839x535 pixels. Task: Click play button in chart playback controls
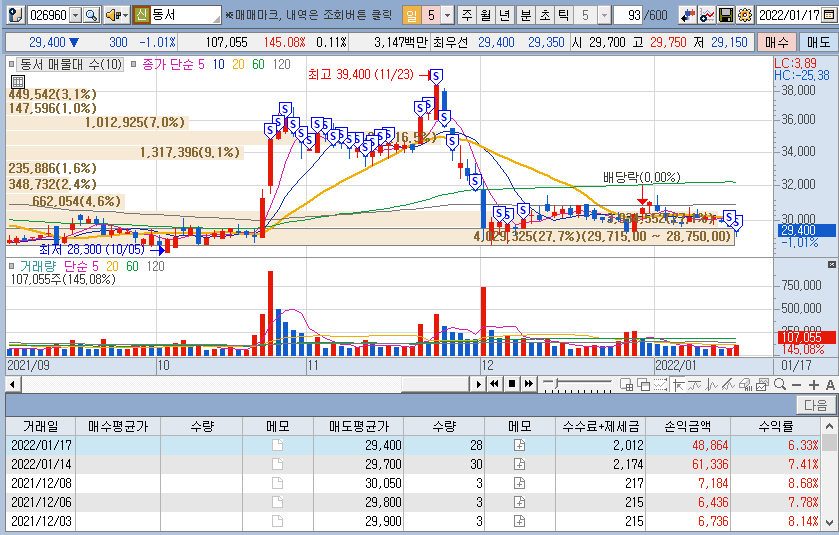click(478, 384)
